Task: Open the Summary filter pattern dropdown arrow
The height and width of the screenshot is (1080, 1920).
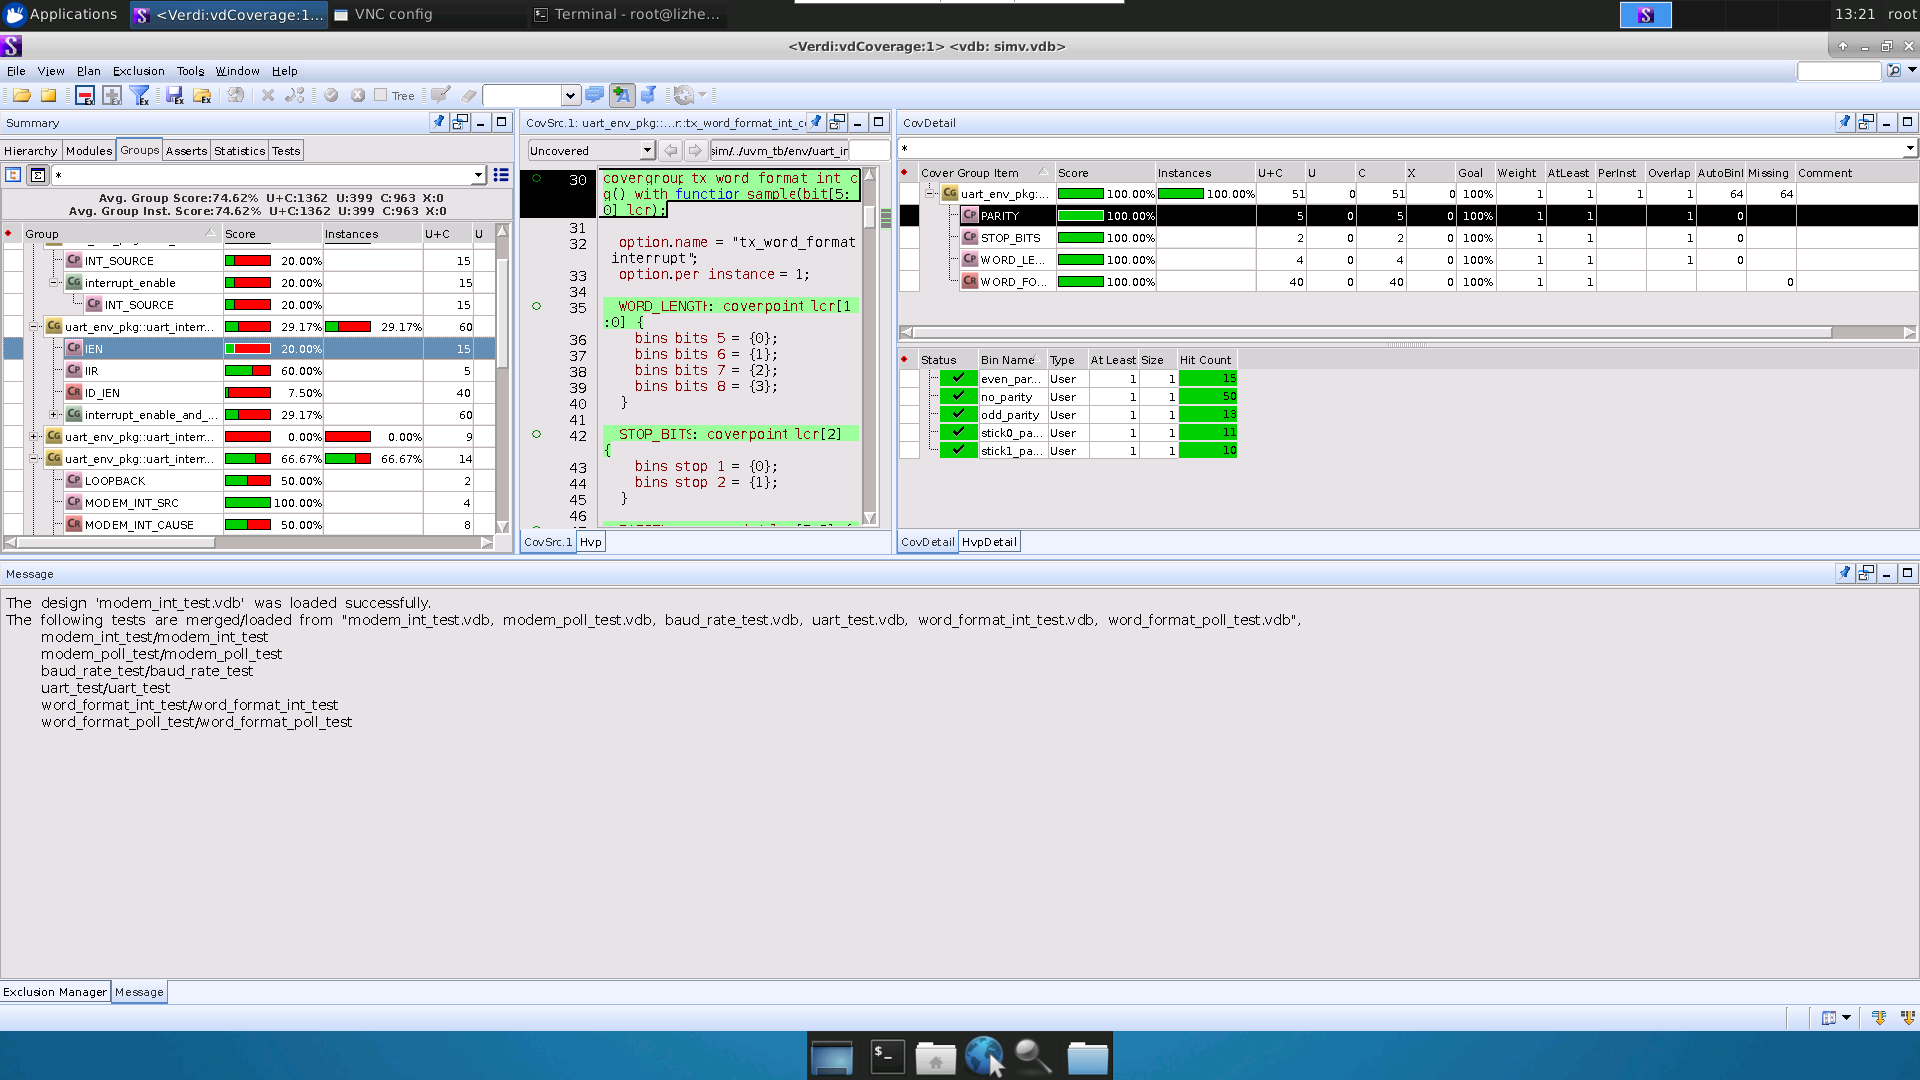Action: tap(478, 175)
